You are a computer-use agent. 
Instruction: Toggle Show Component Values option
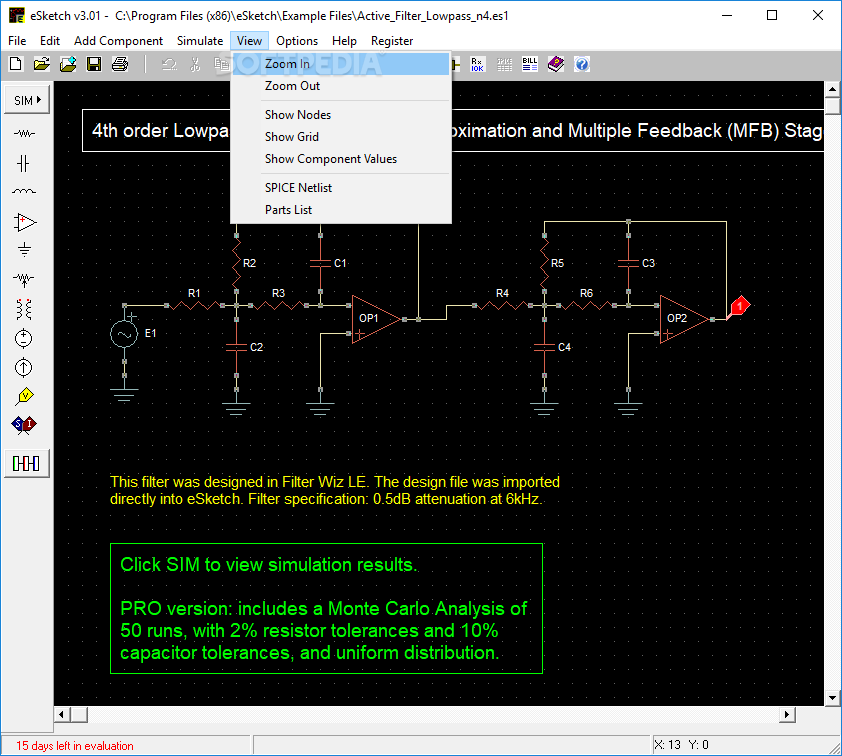(341, 159)
